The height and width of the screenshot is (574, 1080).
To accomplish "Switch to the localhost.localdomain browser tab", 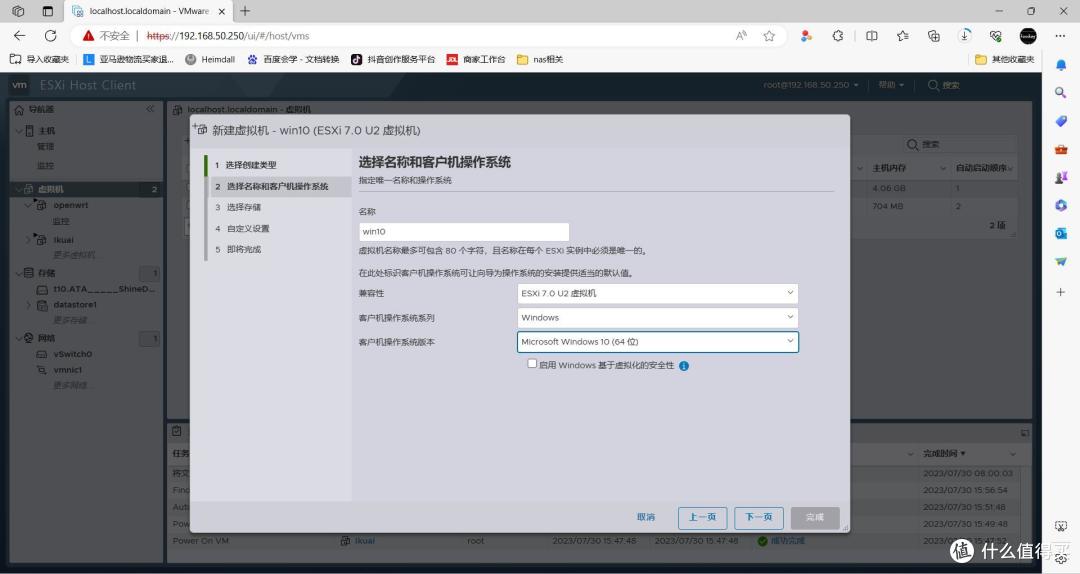I will [147, 11].
